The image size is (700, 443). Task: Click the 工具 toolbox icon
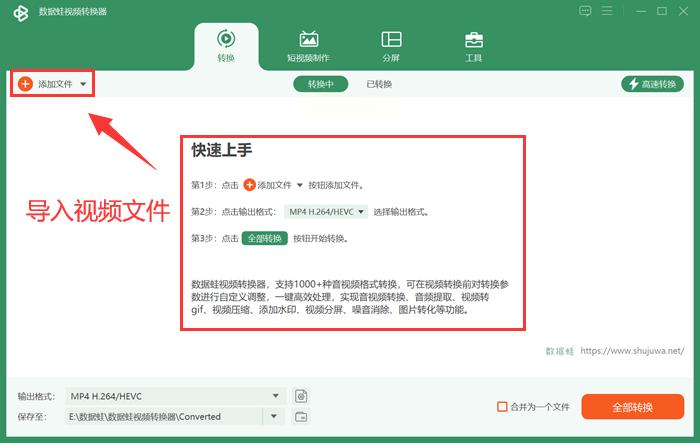[474, 39]
